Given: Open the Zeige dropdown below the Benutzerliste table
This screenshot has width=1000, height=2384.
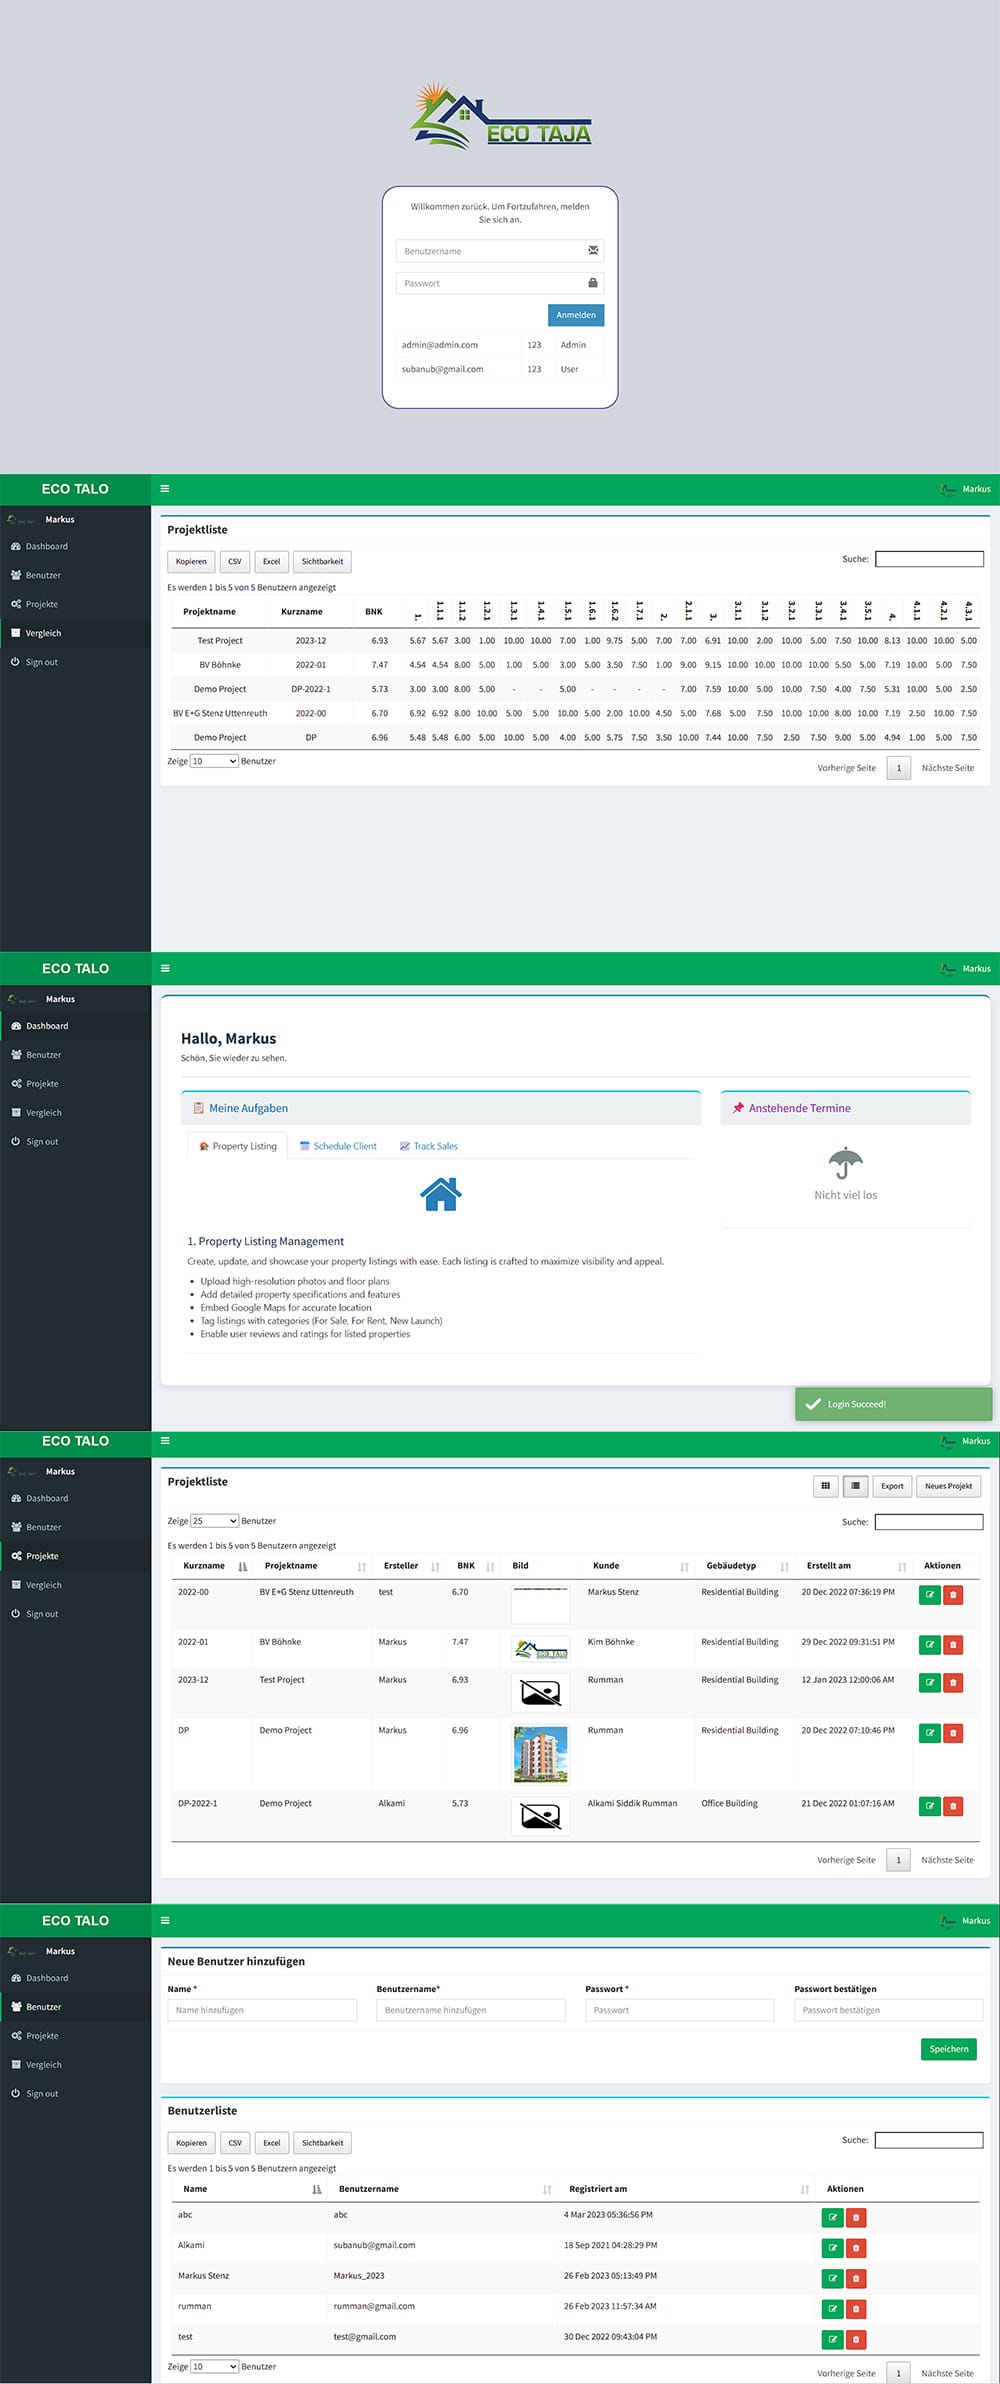Looking at the screenshot, I should [x=214, y=2366].
